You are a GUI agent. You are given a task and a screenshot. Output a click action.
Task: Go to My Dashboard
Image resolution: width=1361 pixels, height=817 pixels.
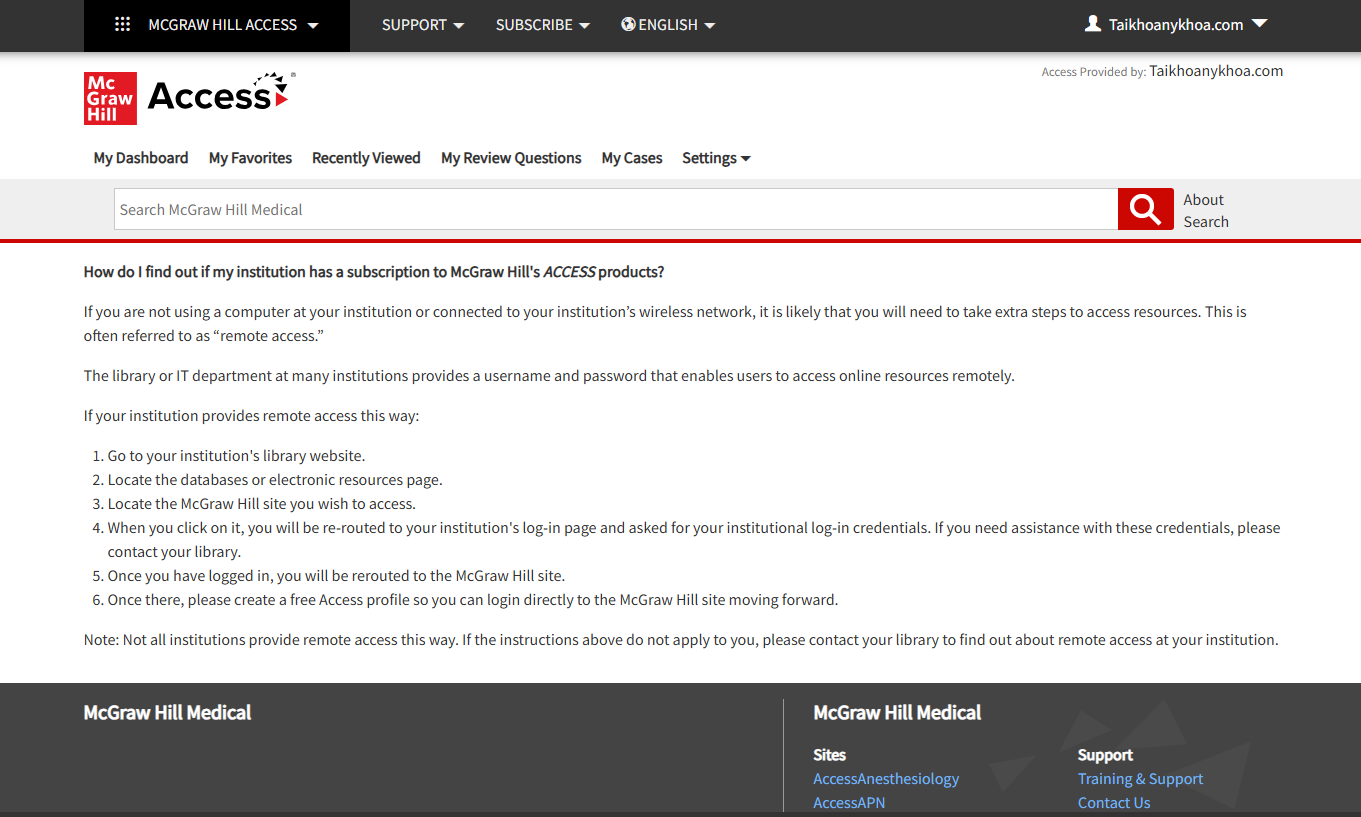[x=141, y=158]
